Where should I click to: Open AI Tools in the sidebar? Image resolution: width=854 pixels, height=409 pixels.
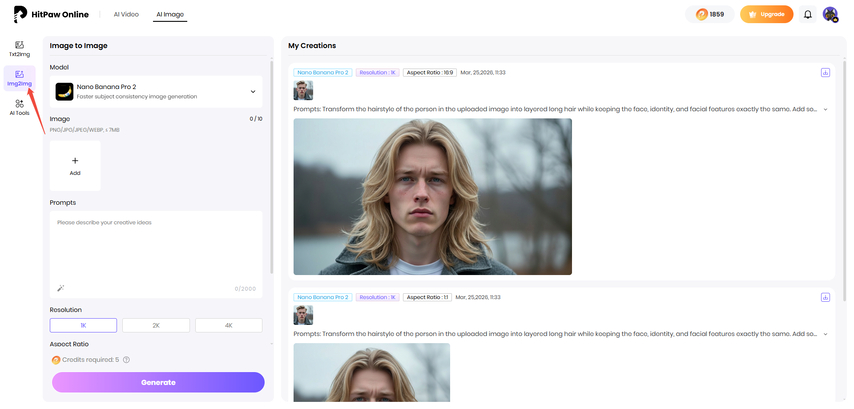19,107
